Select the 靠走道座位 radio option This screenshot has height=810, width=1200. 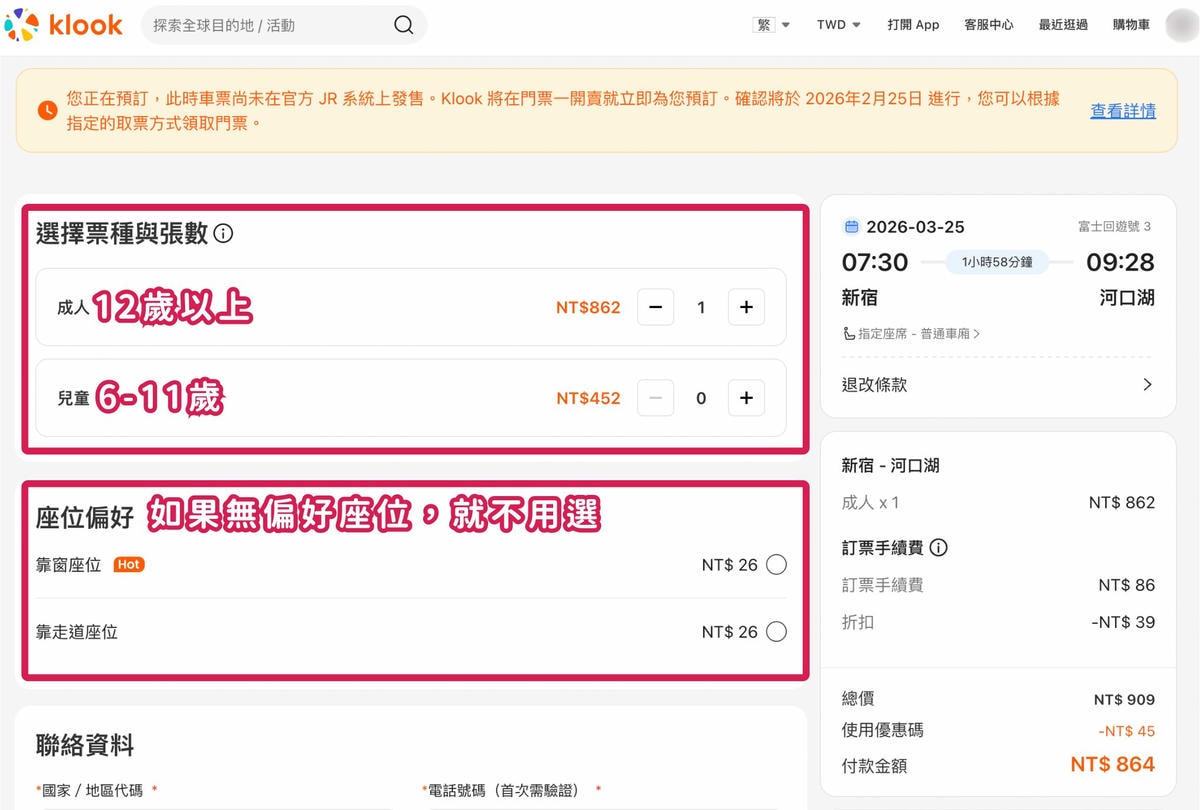pyautogui.click(x=776, y=632)
